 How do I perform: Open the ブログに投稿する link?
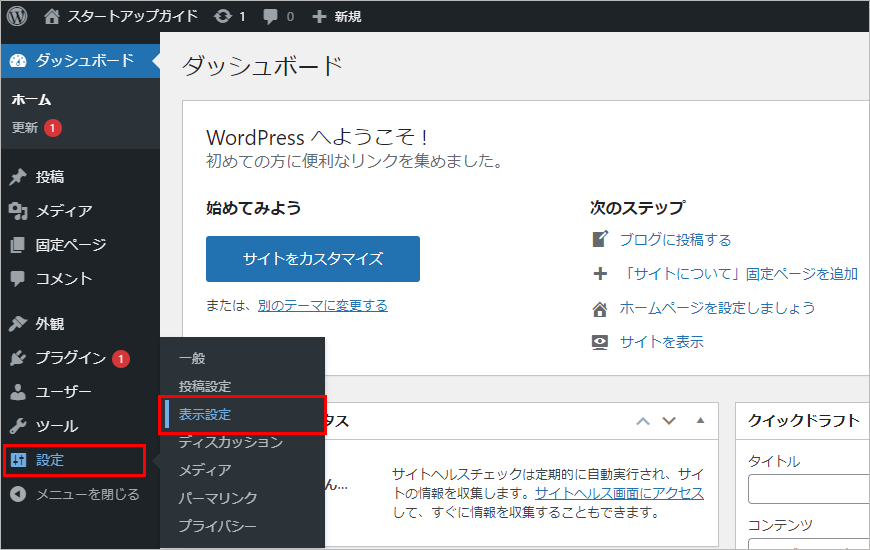(x=675, y=240)
